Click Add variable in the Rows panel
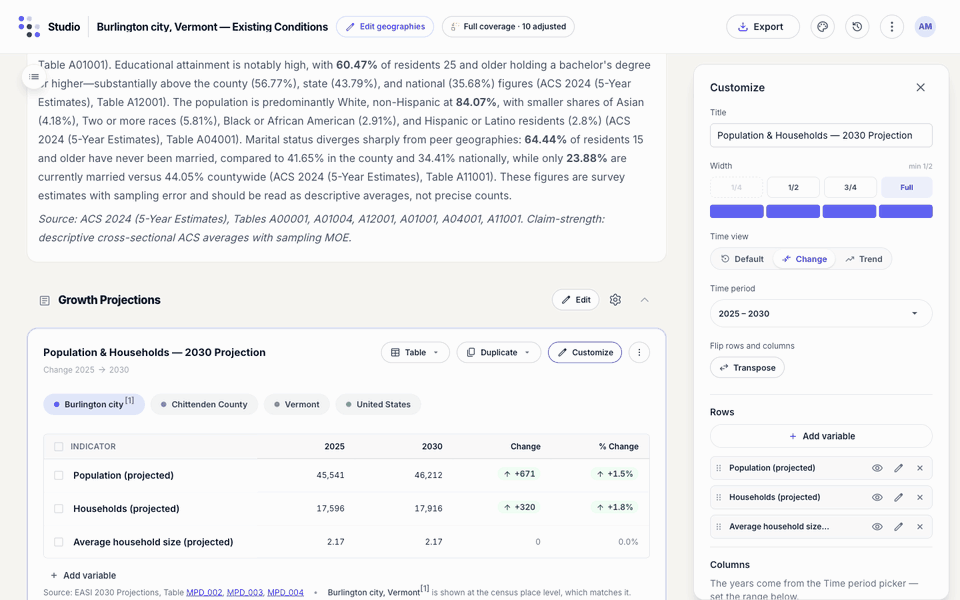This screenshot has width=960, height=600. click(821, 437)
